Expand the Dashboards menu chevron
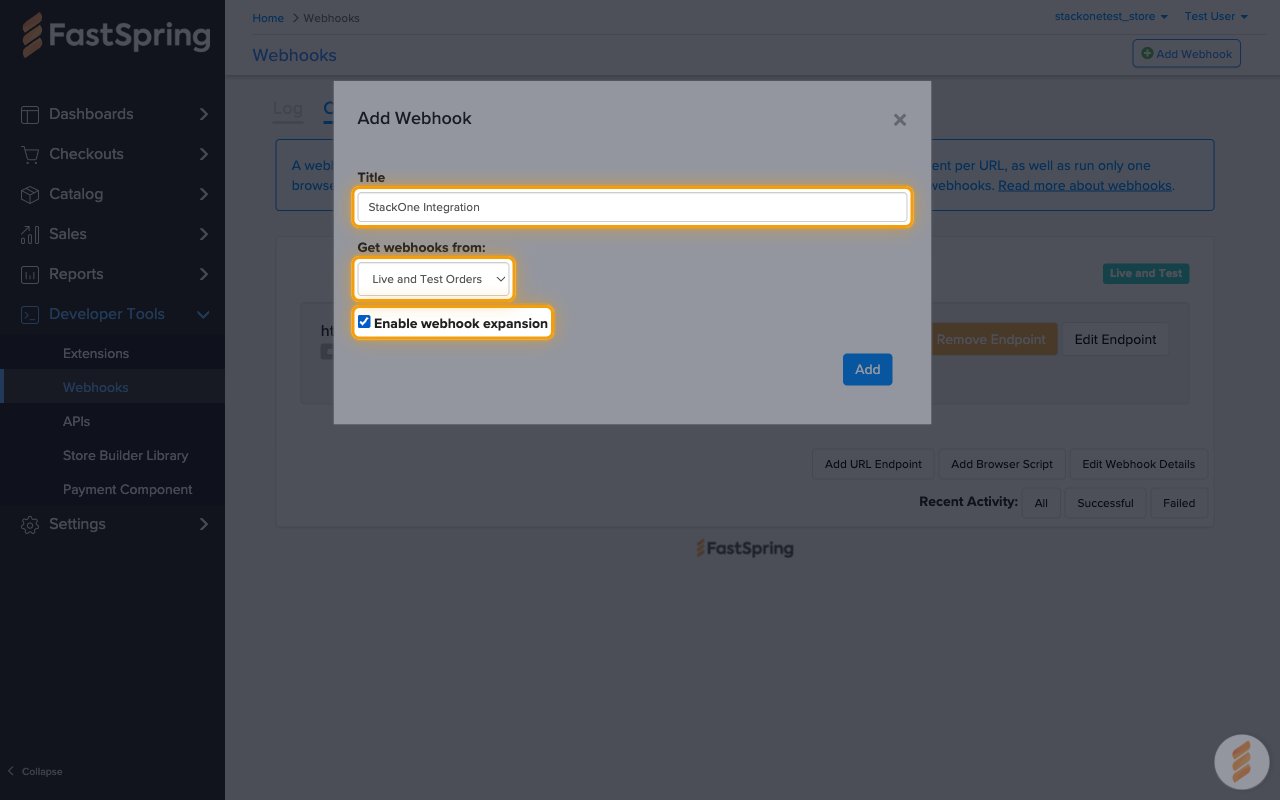The width and height of the screenshot is (1280, 800). (x=204, y=114)
